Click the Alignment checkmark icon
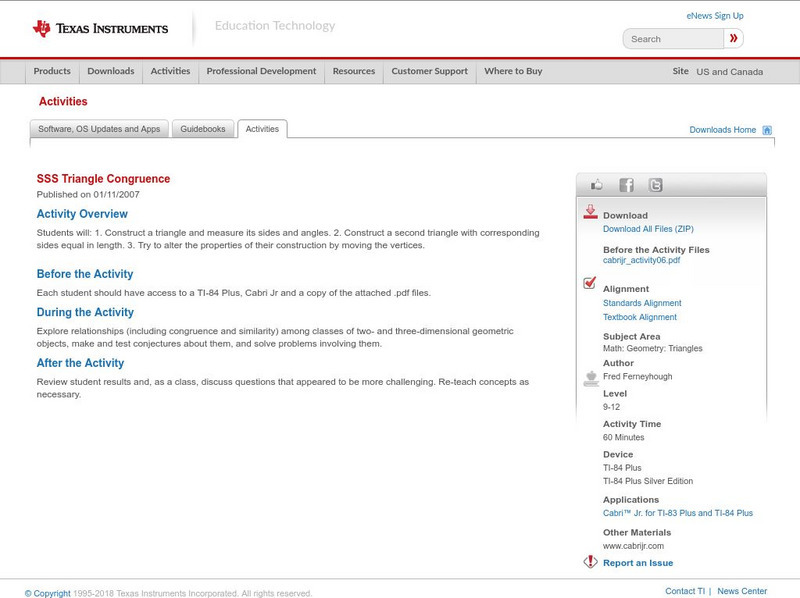 (589, 282)
